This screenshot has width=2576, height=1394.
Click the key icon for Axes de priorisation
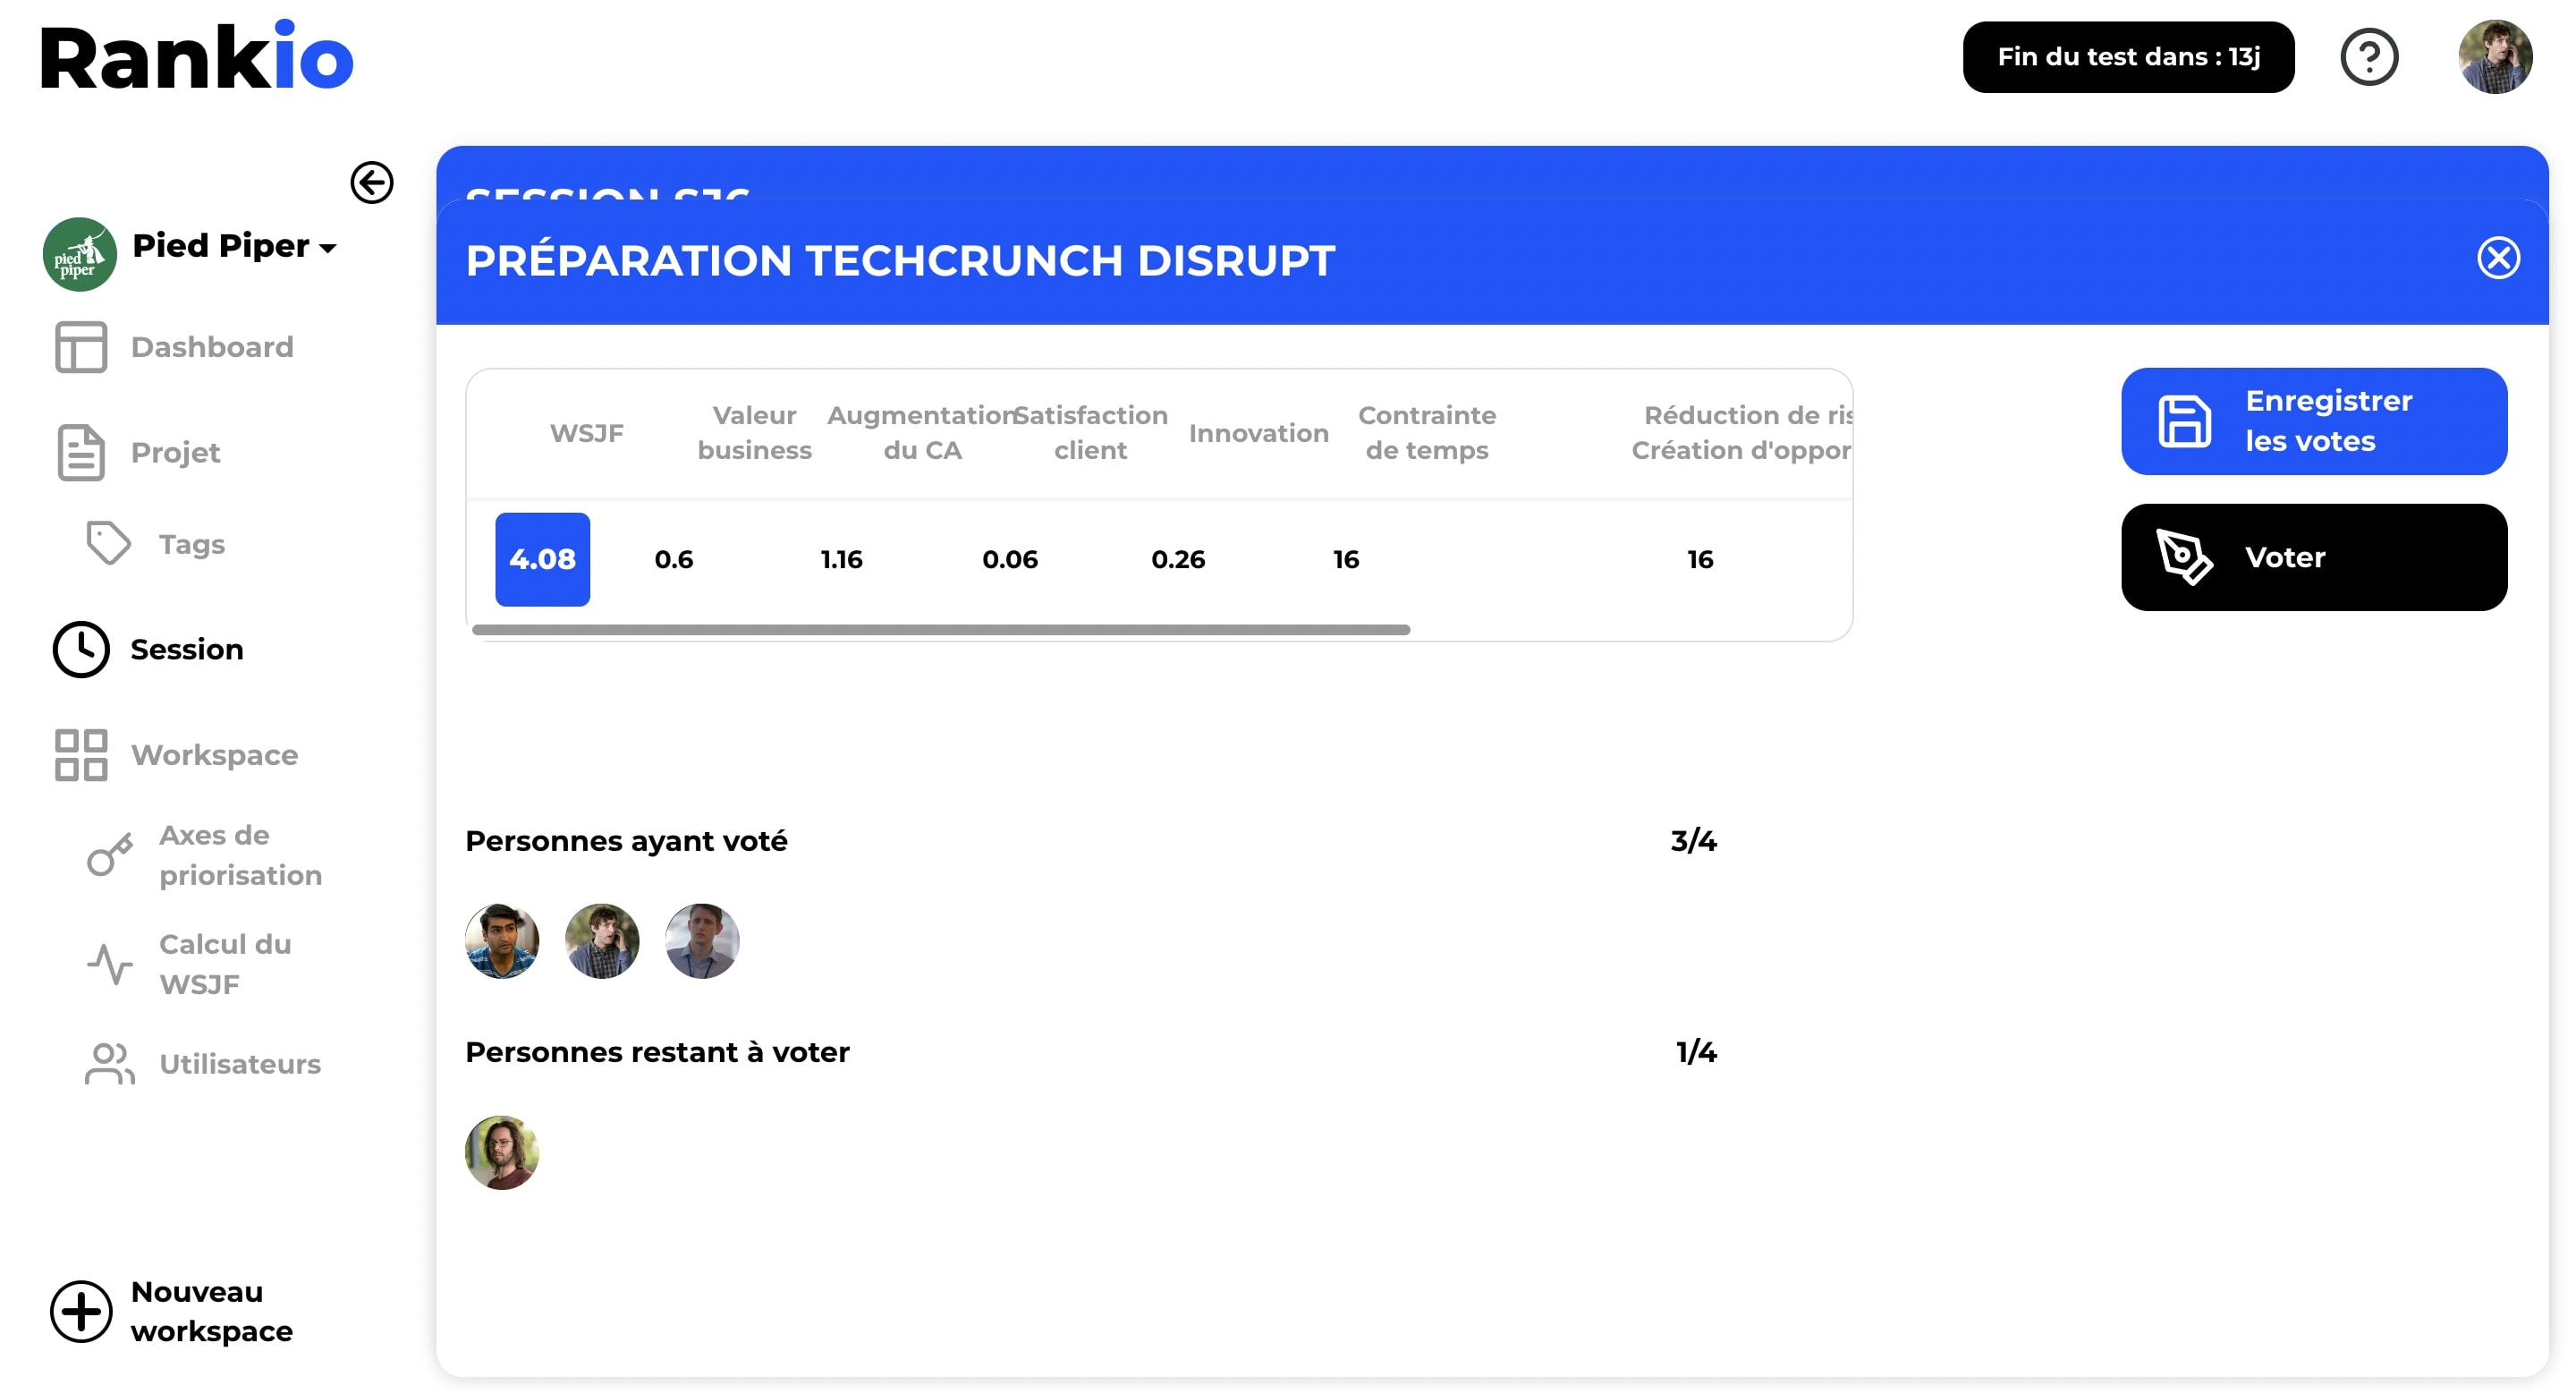109,855
